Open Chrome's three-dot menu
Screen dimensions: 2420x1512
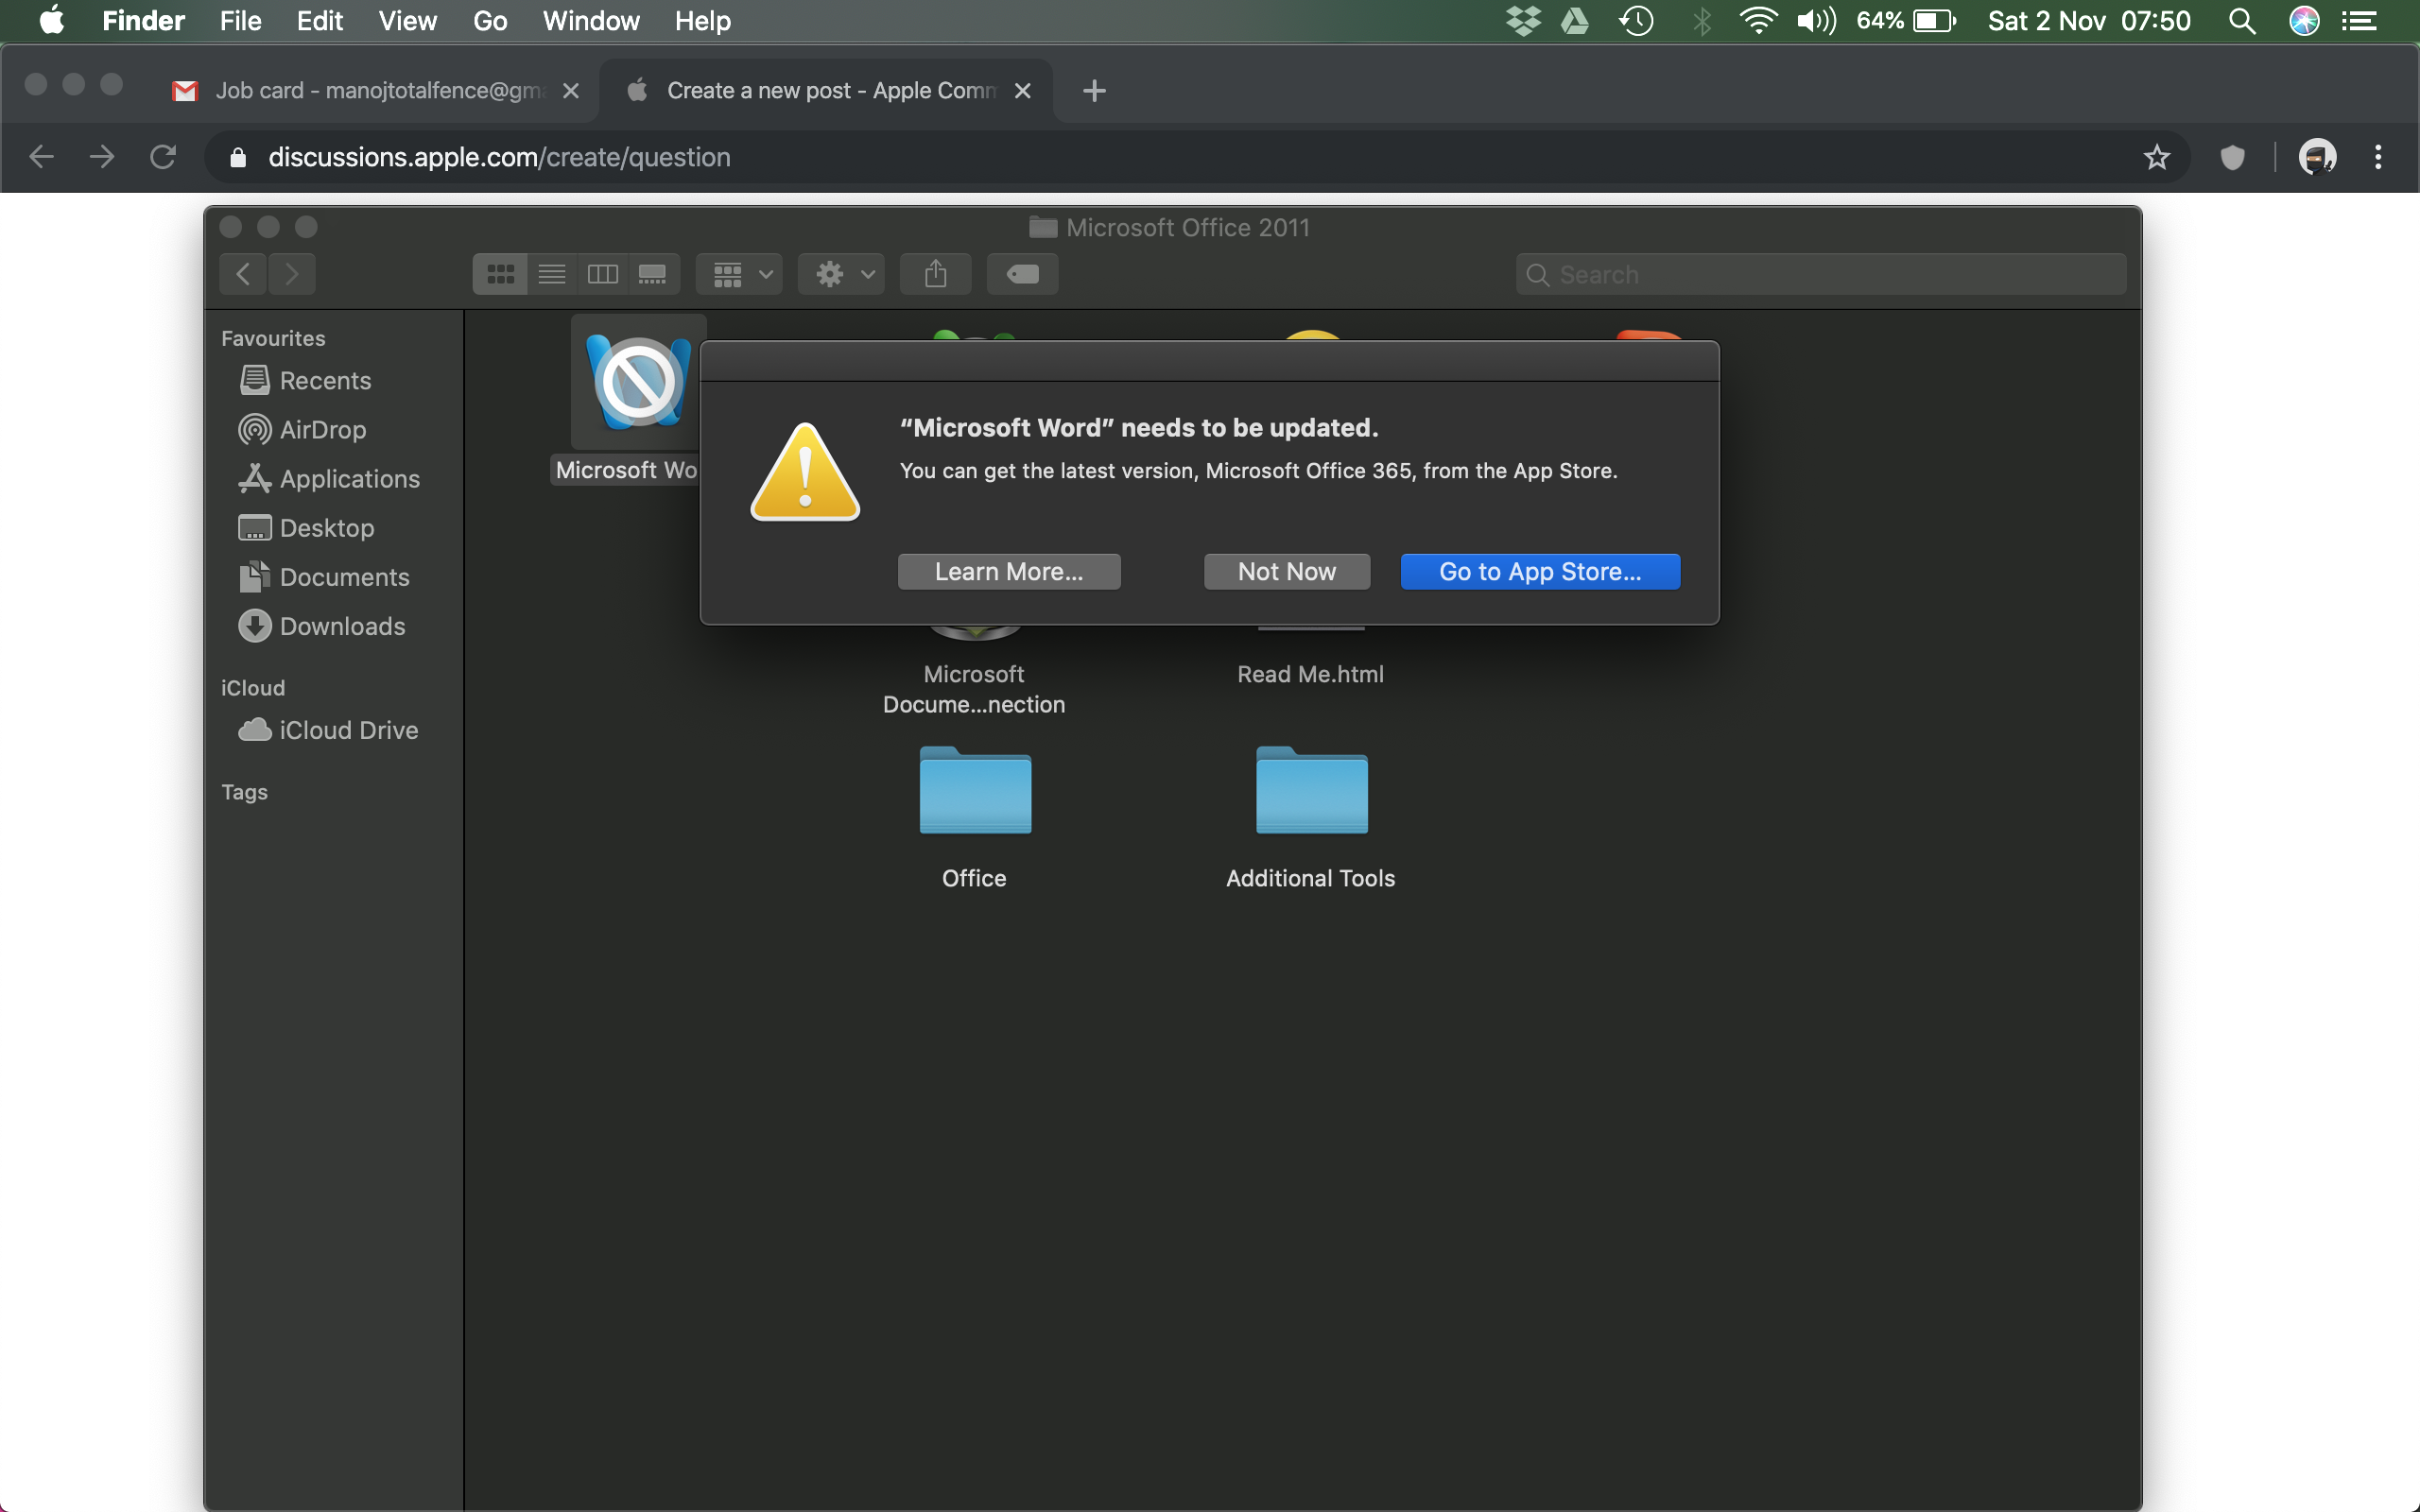(2377, 157)
